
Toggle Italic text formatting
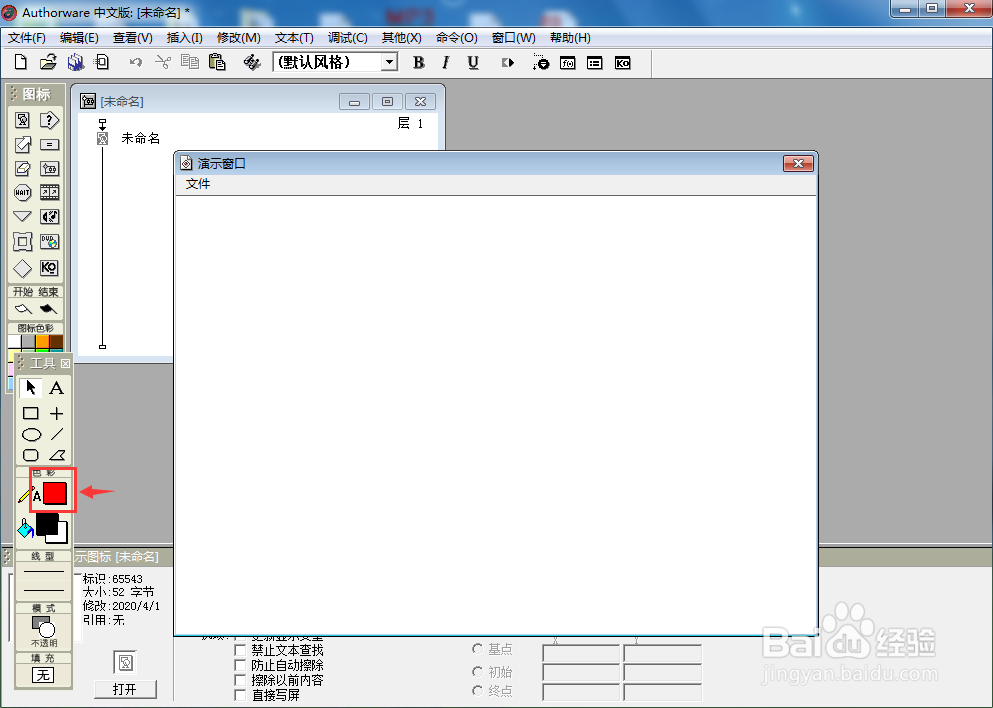click(446, 63)
